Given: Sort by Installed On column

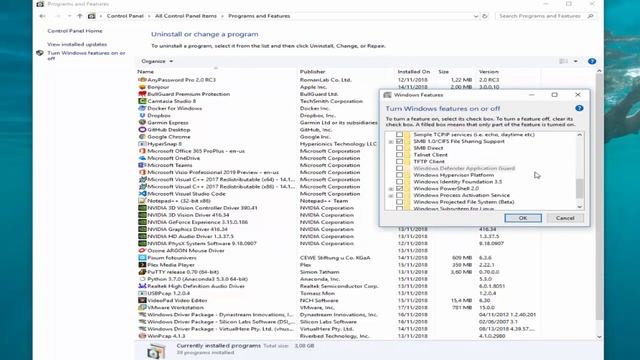Looking at the screenshot, I should tap(415, 71).
